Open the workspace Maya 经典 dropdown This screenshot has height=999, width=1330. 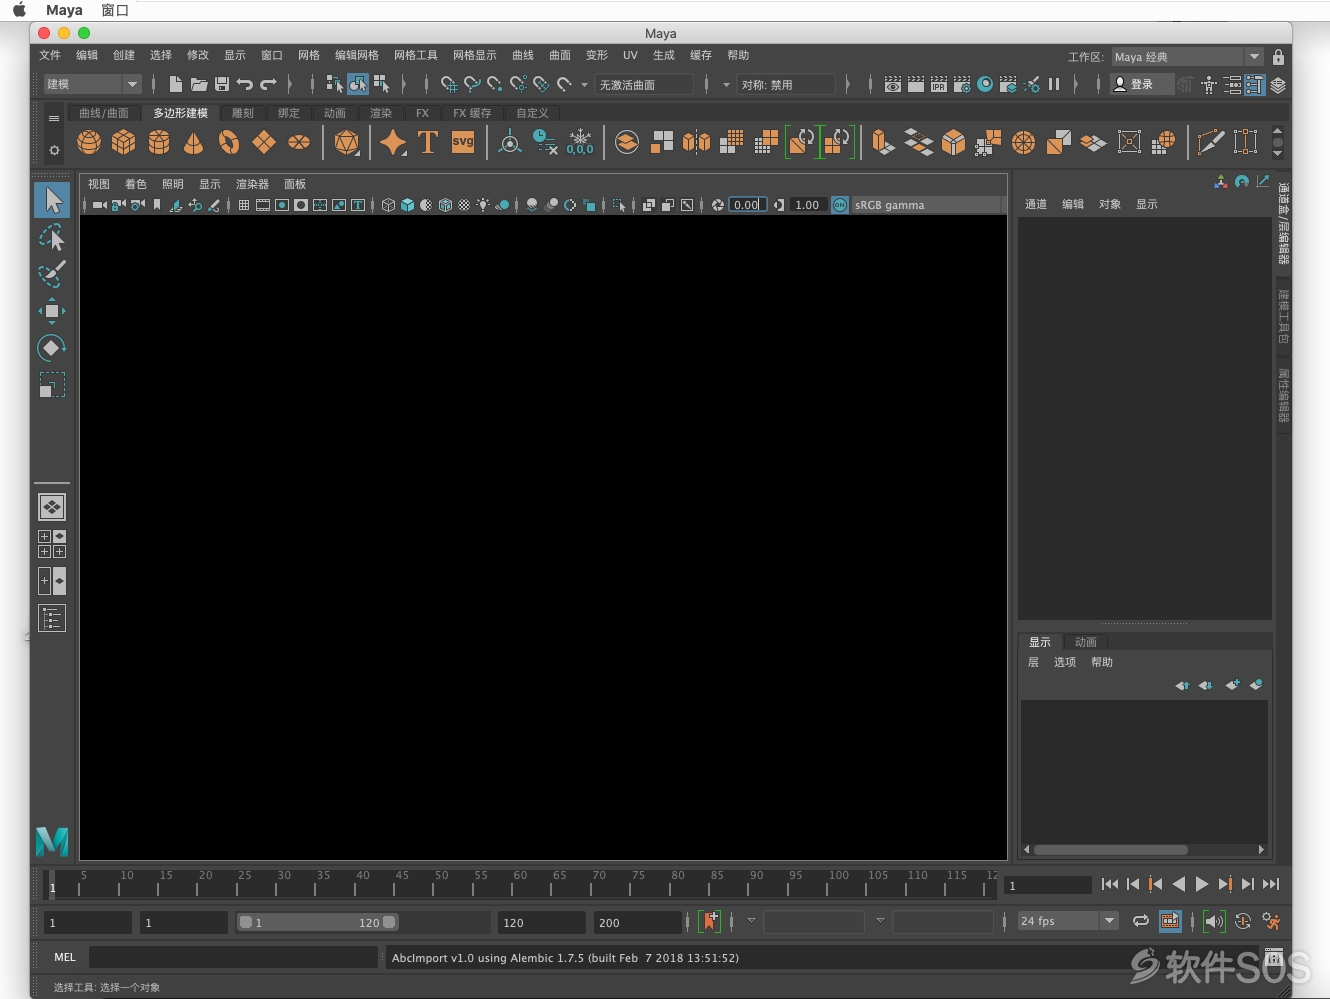(x=1188, y=57)
